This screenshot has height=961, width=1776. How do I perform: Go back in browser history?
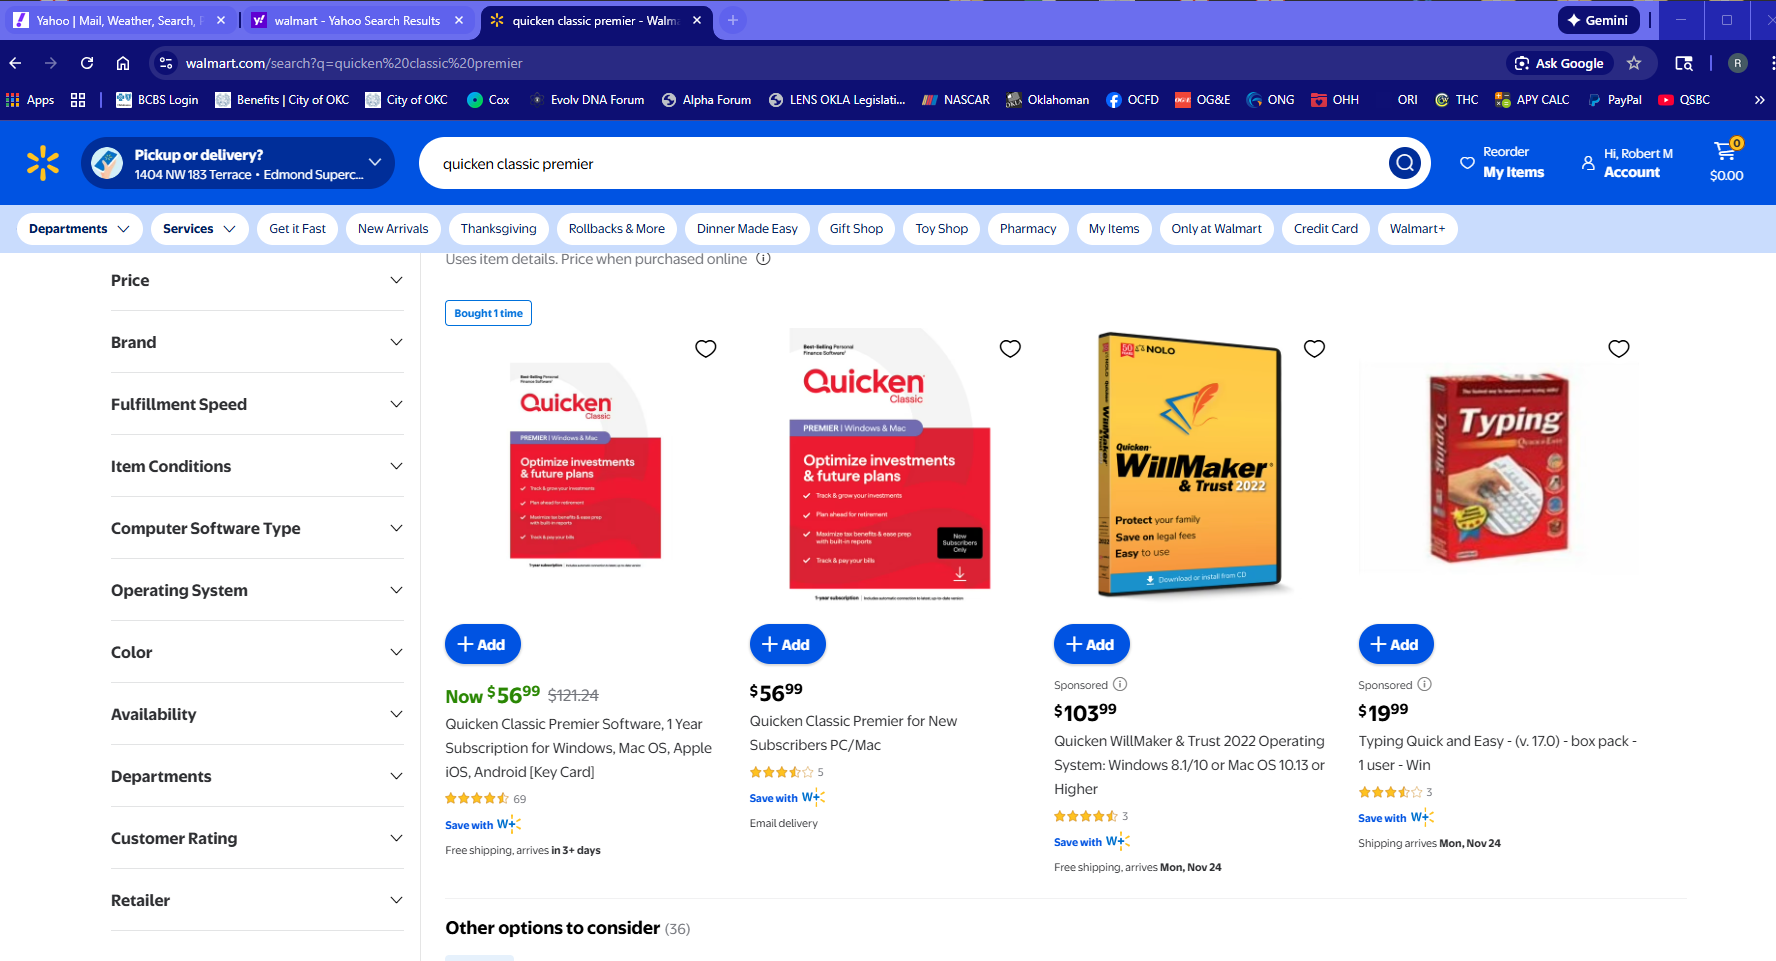point(15,63)
